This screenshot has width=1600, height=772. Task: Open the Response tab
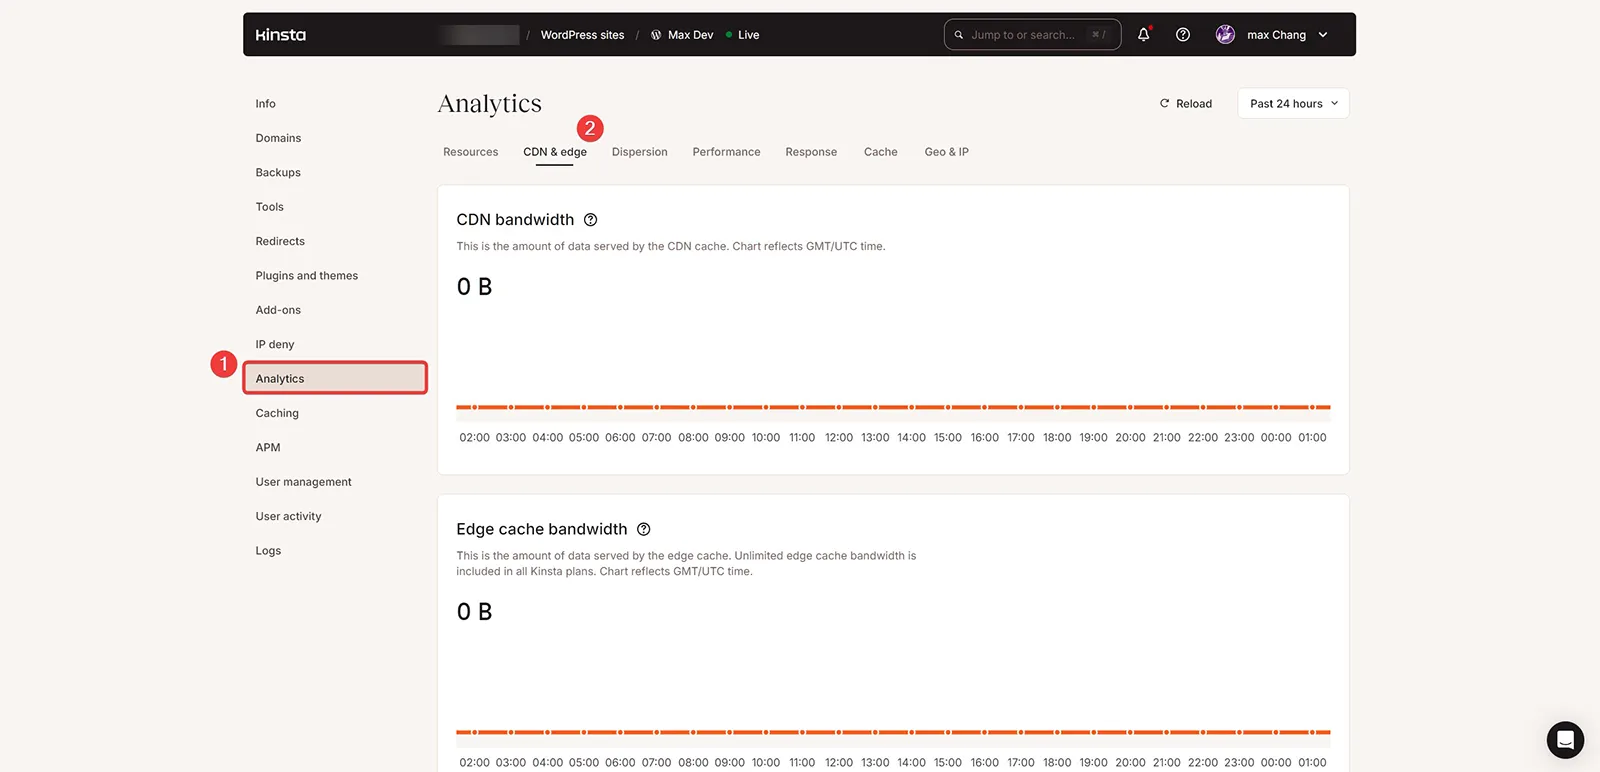click(x=811, y=152)
